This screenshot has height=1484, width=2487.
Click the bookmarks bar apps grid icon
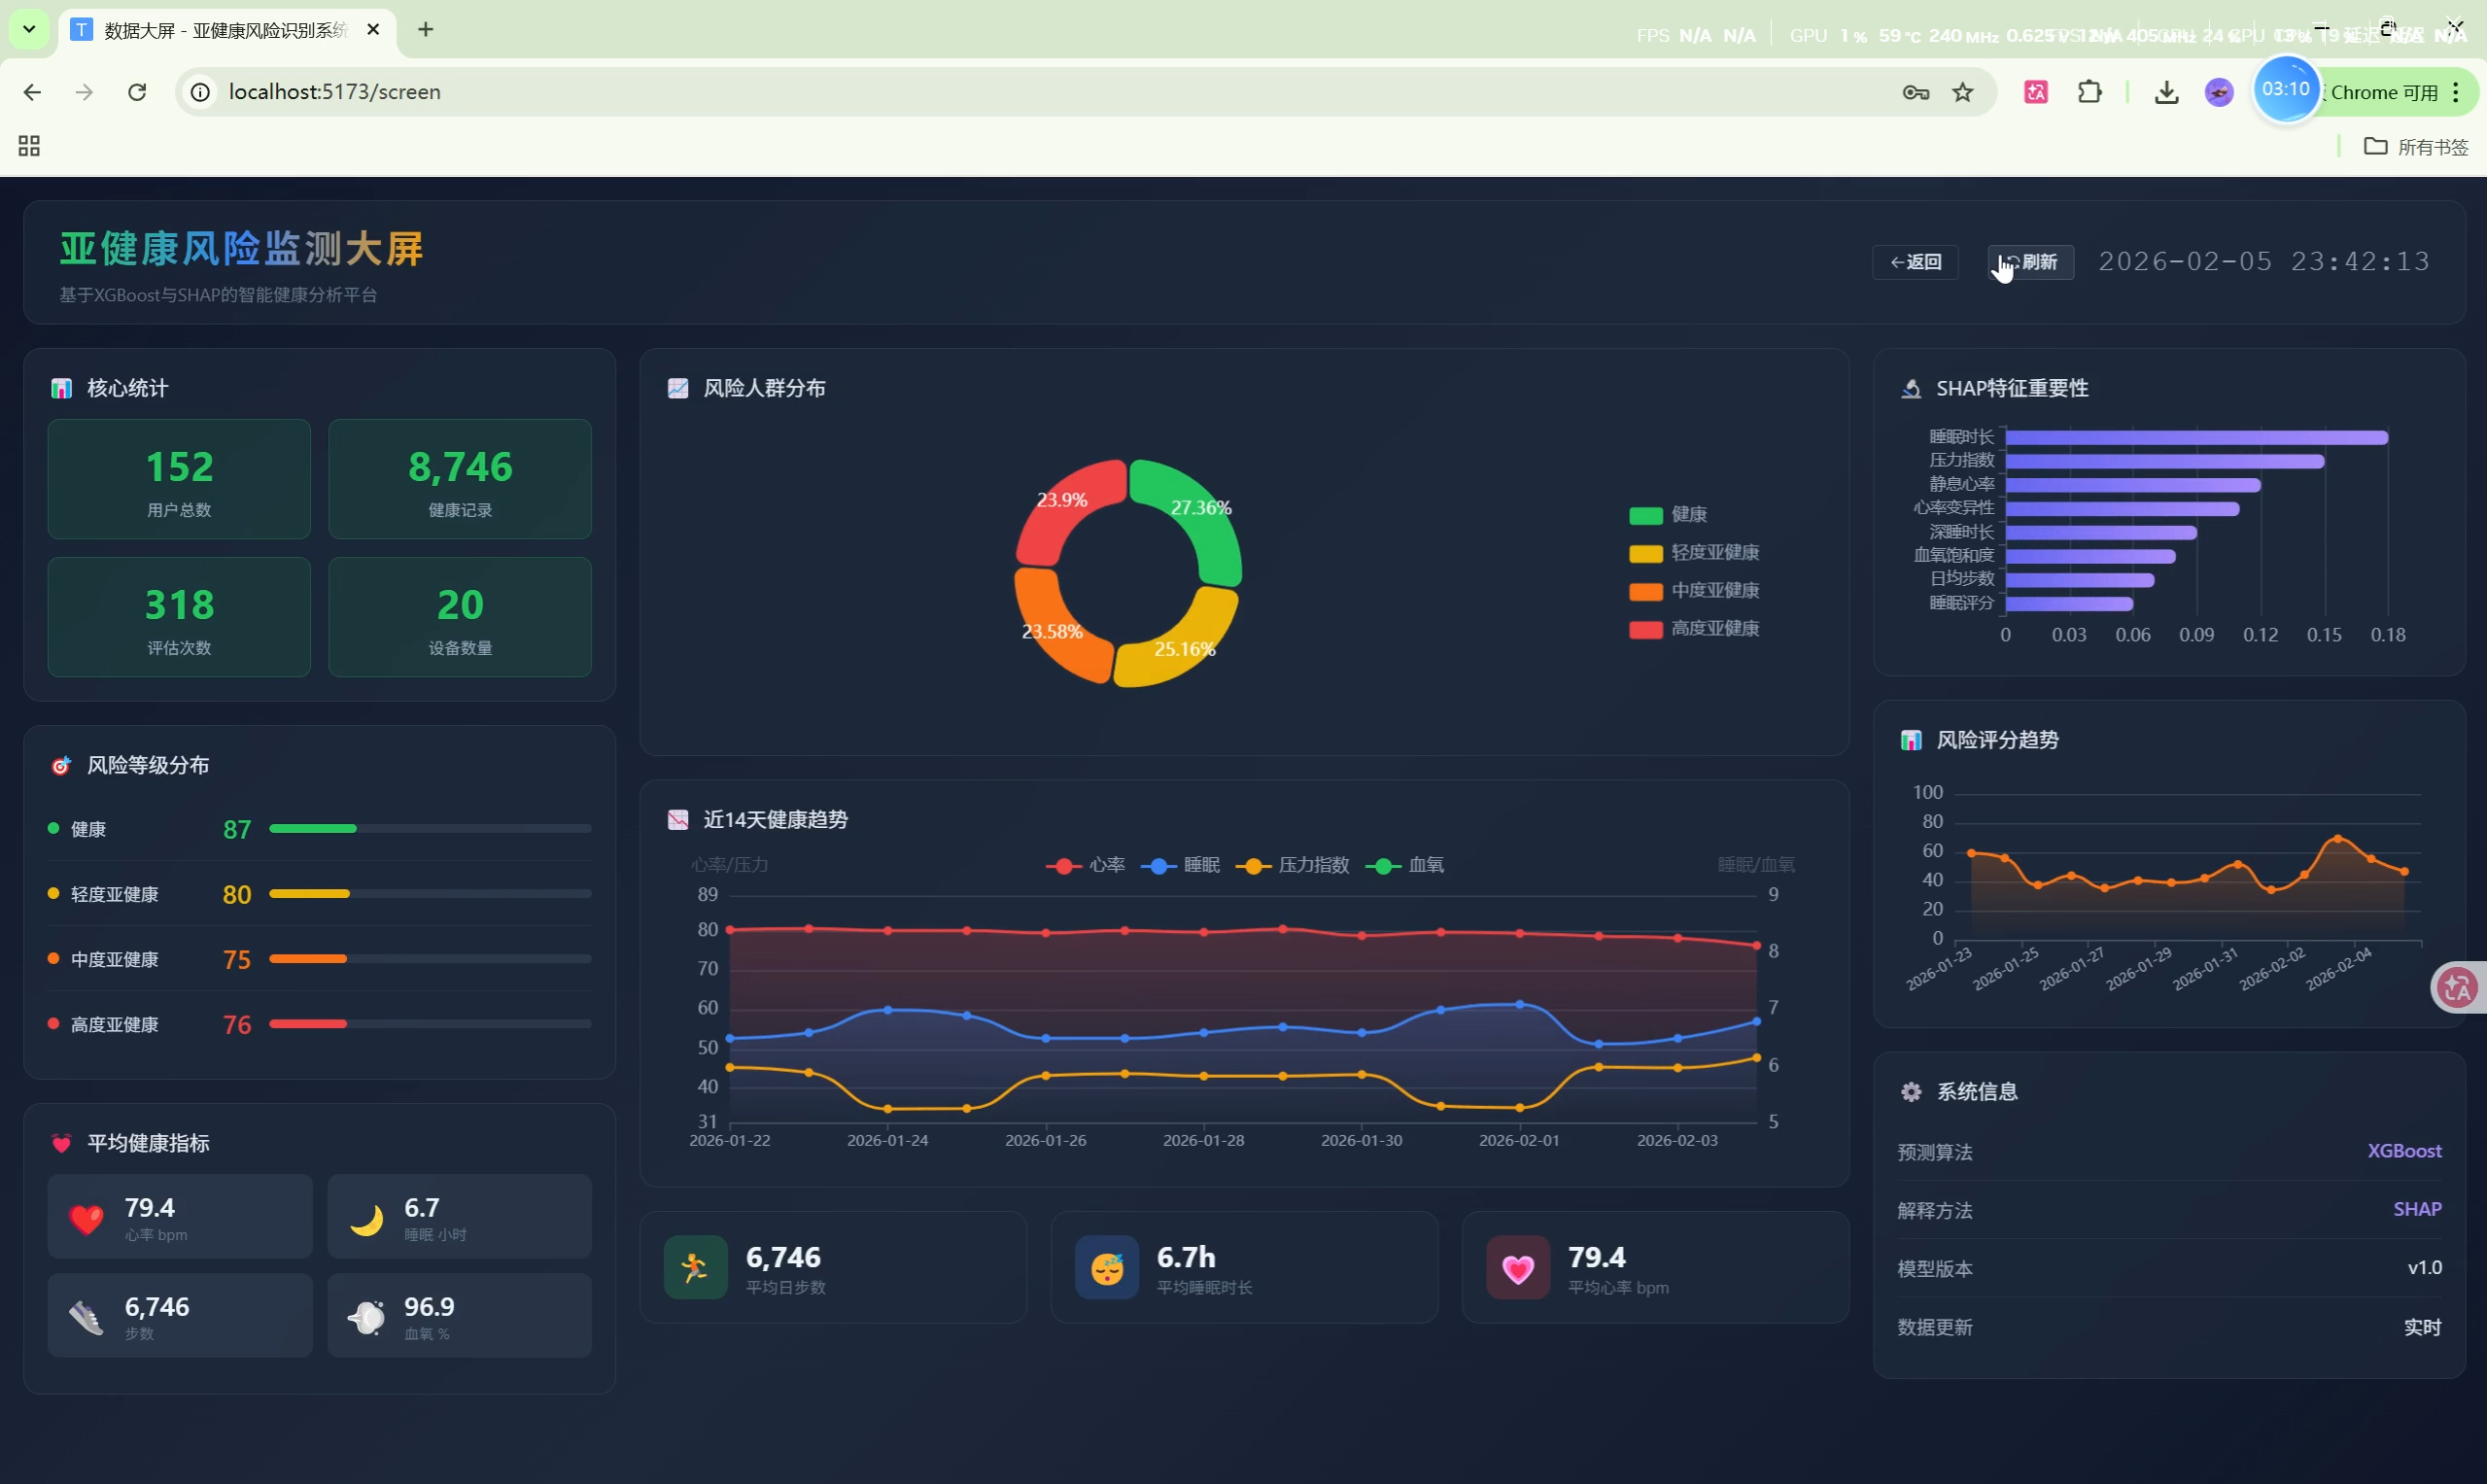(x=29, y=146)
